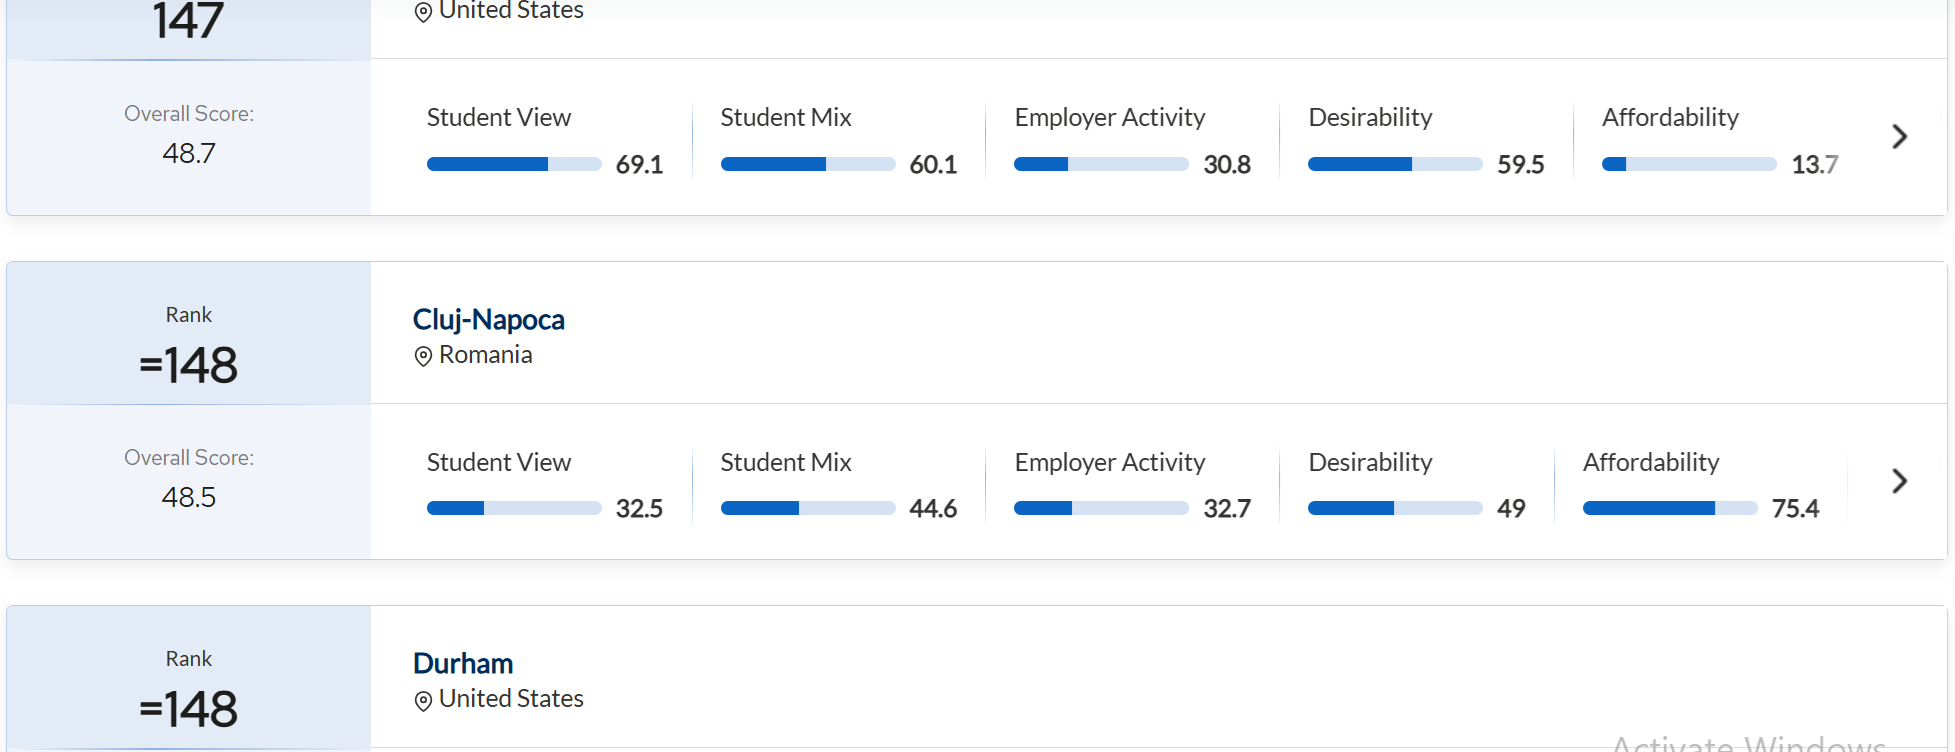Open the Cluj-Napoca city link
The image size is (1955, 752).
(488, 319)
